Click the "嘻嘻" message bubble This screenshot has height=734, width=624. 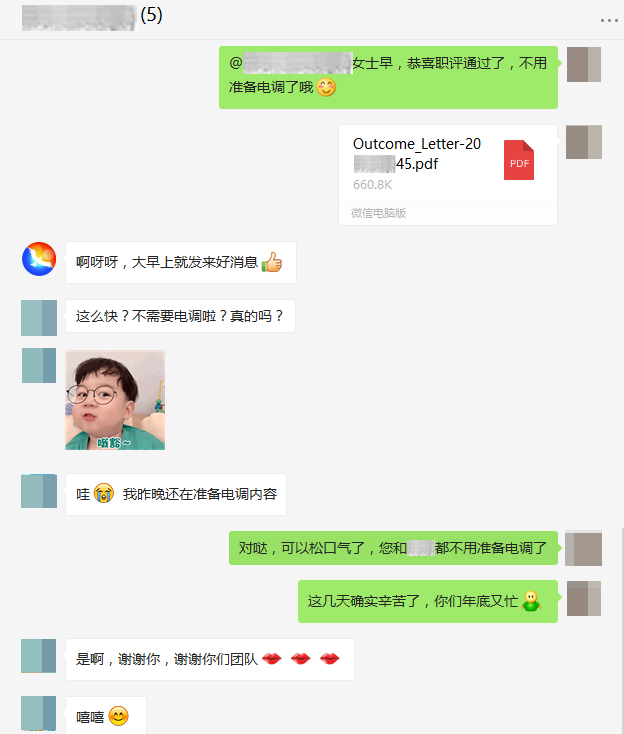[106, 716]
